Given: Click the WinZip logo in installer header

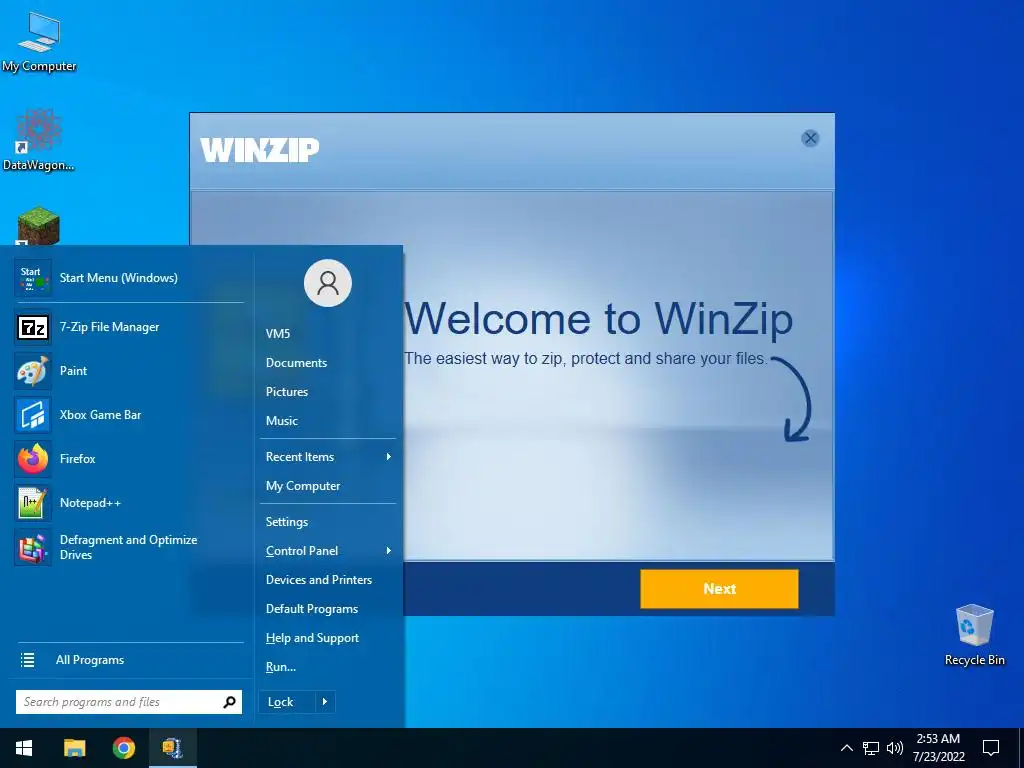Looking at the screenshot, I should coord(259,150).
